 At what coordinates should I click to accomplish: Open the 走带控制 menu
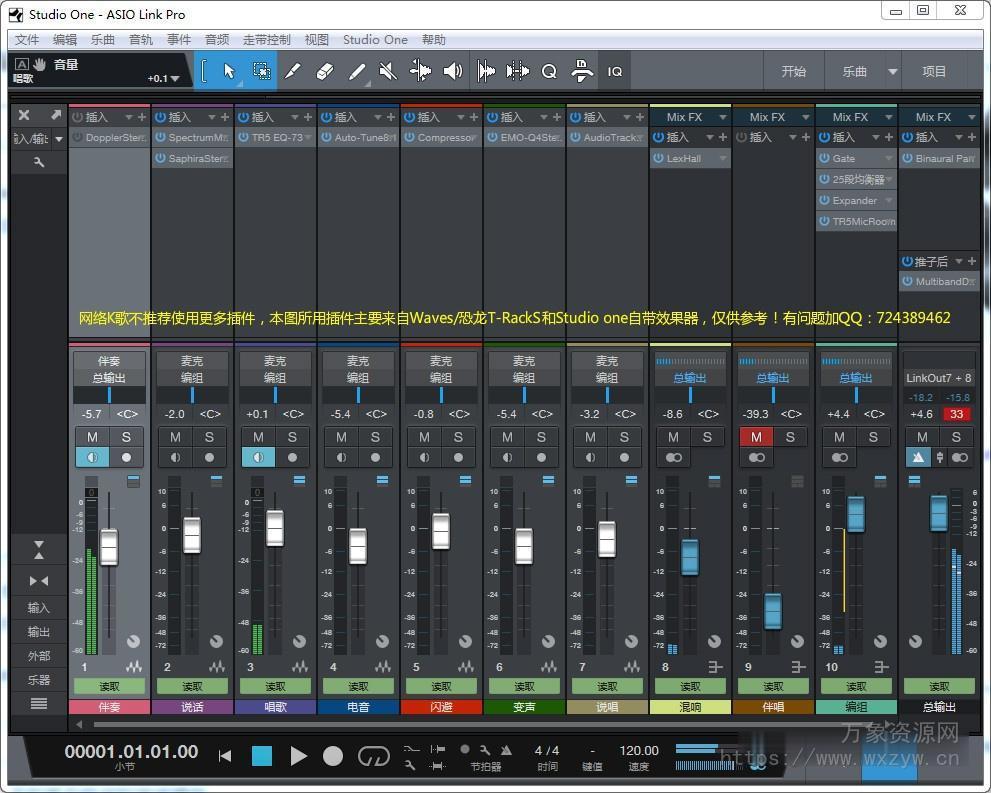267,40
